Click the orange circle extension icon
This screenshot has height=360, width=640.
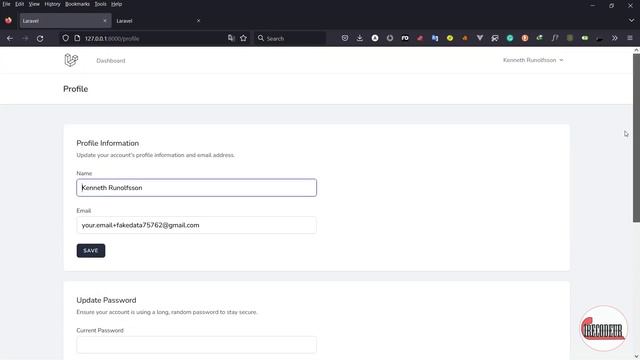pos(525,38)
